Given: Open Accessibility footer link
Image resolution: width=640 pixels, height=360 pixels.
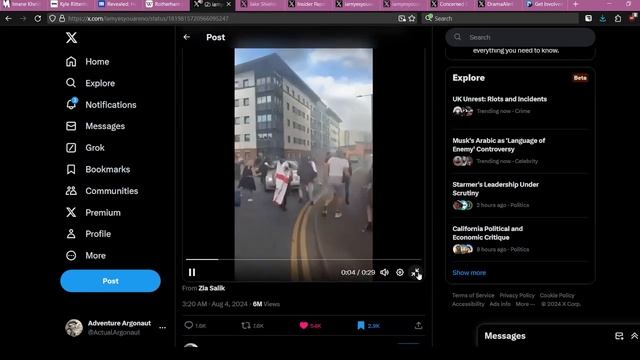Looking at the screenshot, I should coord(468,304).
